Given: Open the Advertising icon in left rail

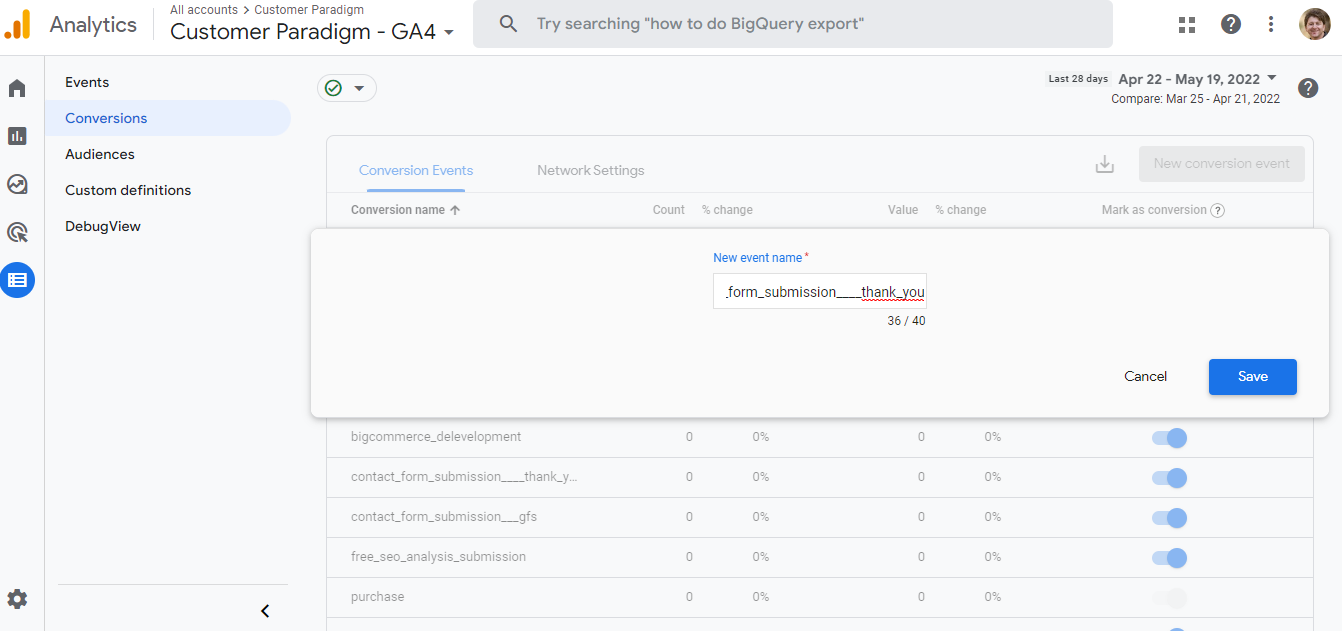Looking at the screenshot, I should point(17,232).
